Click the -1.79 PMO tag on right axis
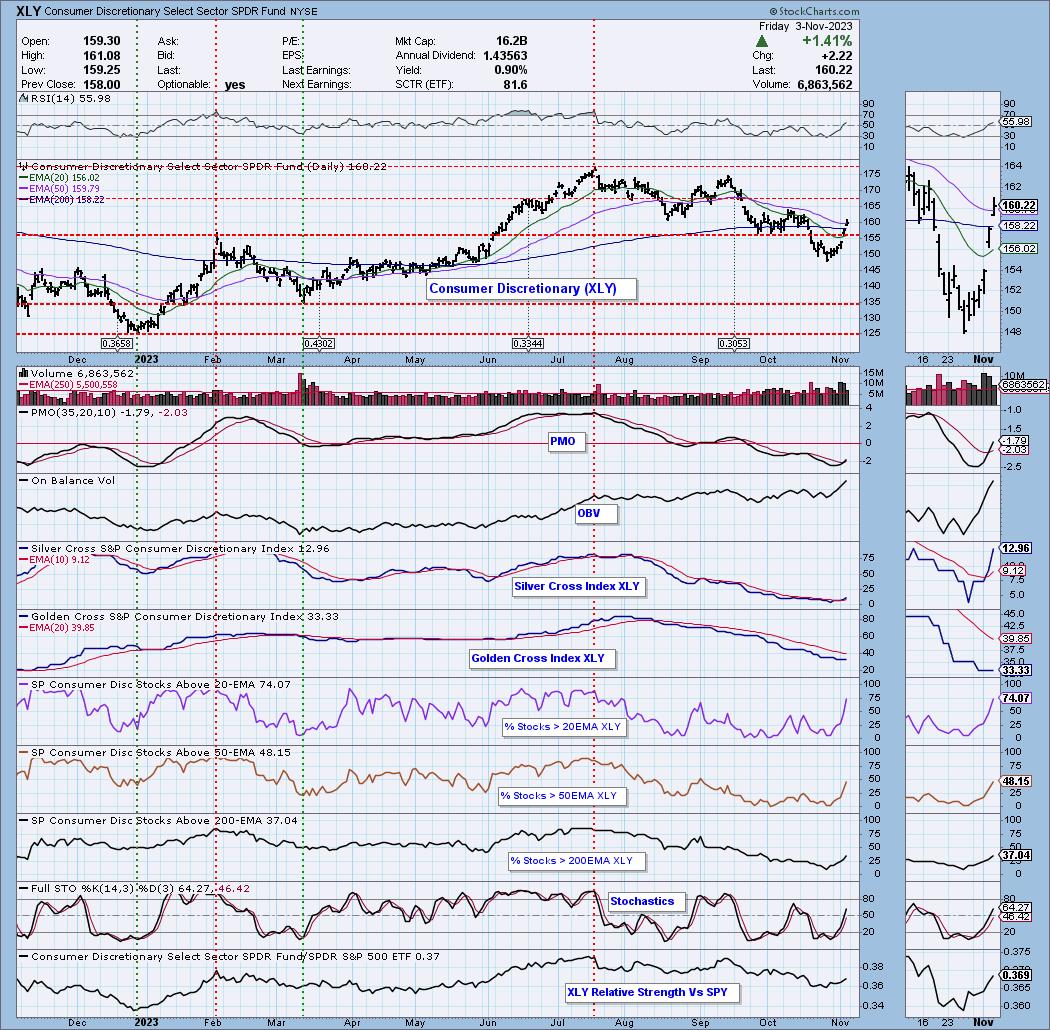1050x1030 pixels. 1016,441
